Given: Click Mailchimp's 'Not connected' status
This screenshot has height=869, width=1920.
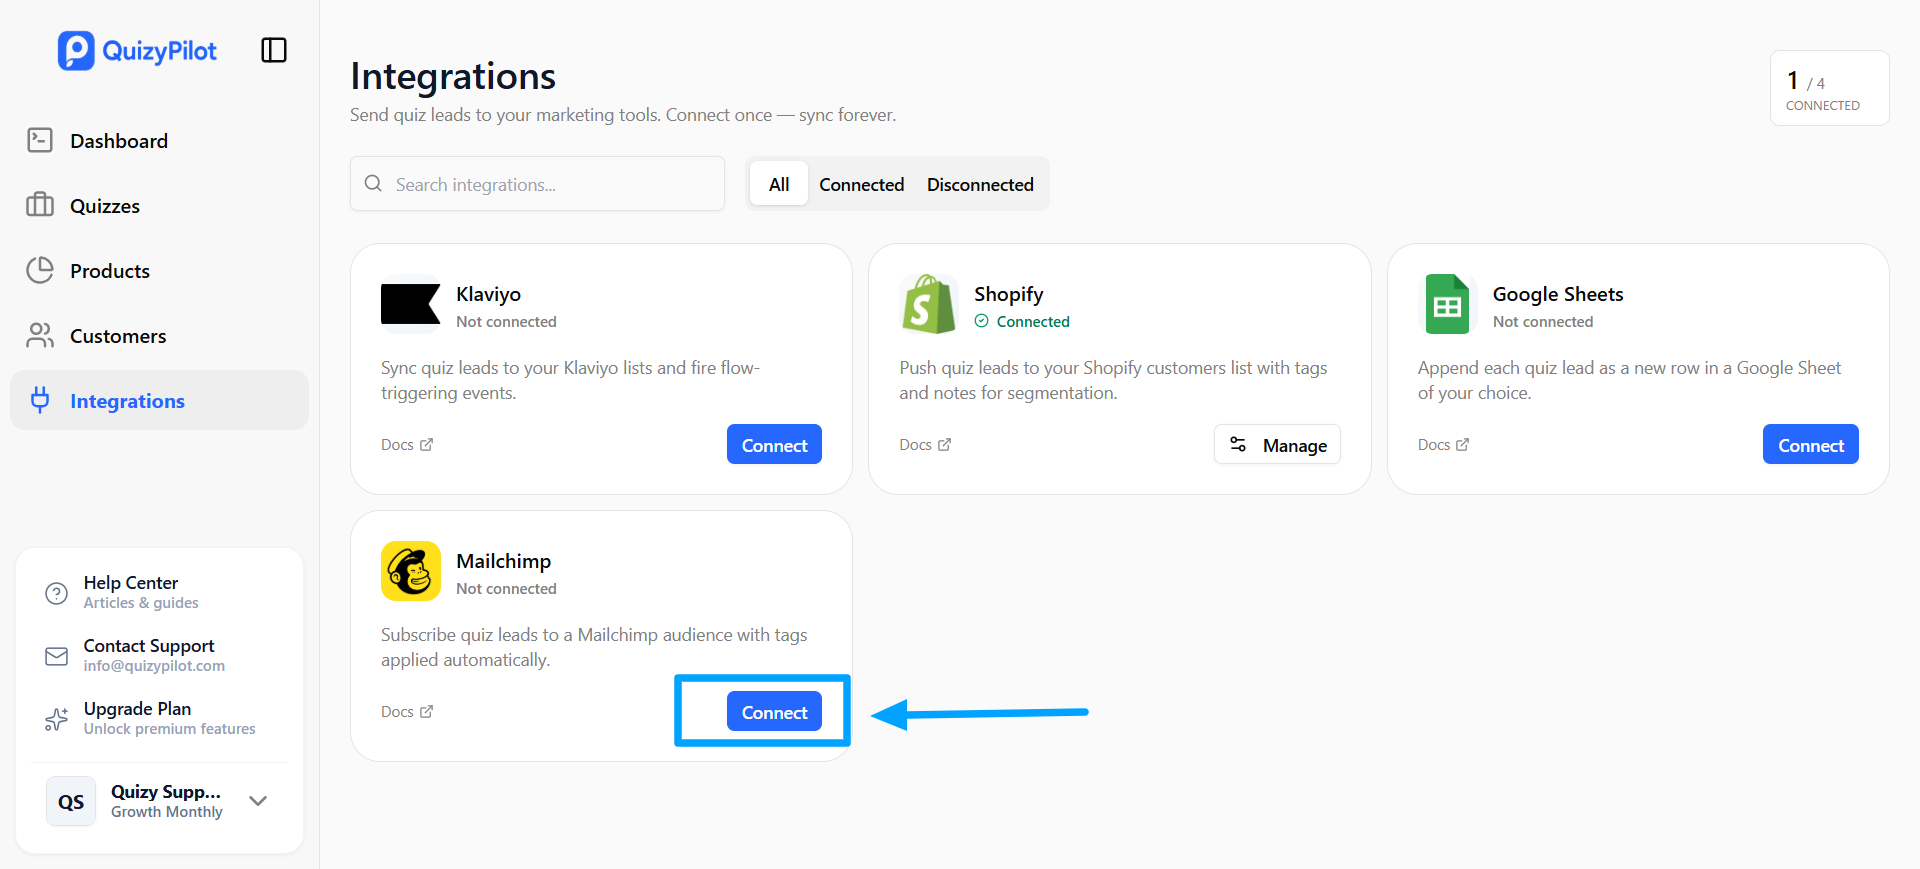Looking at the screenshot, I should 506,588.
